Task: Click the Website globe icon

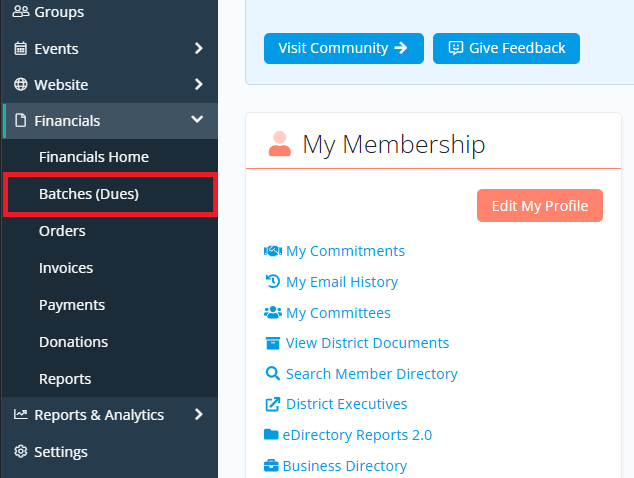Action: coord(21,84)
